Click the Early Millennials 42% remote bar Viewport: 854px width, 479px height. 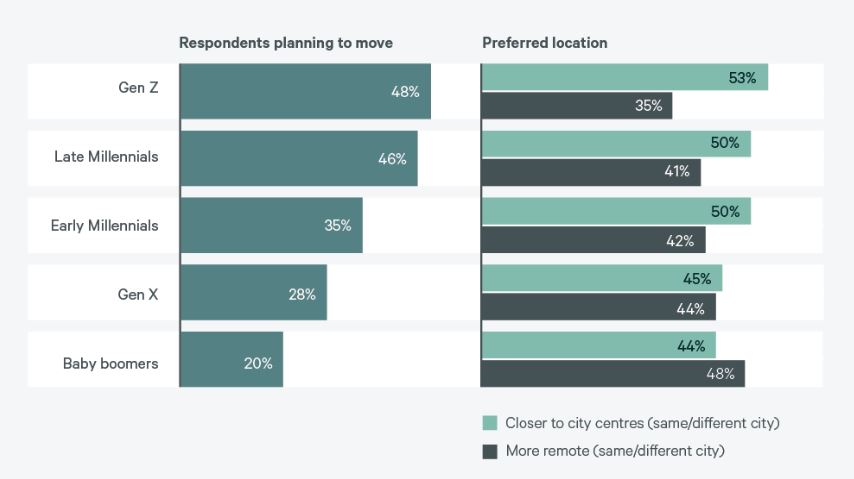click(x=594, y=240)
